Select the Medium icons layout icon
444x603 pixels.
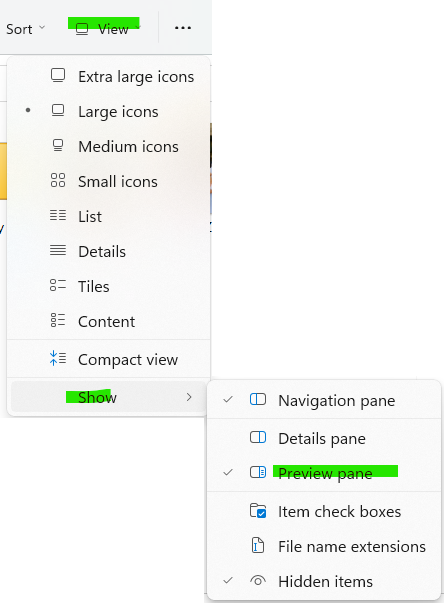point(58,145)
